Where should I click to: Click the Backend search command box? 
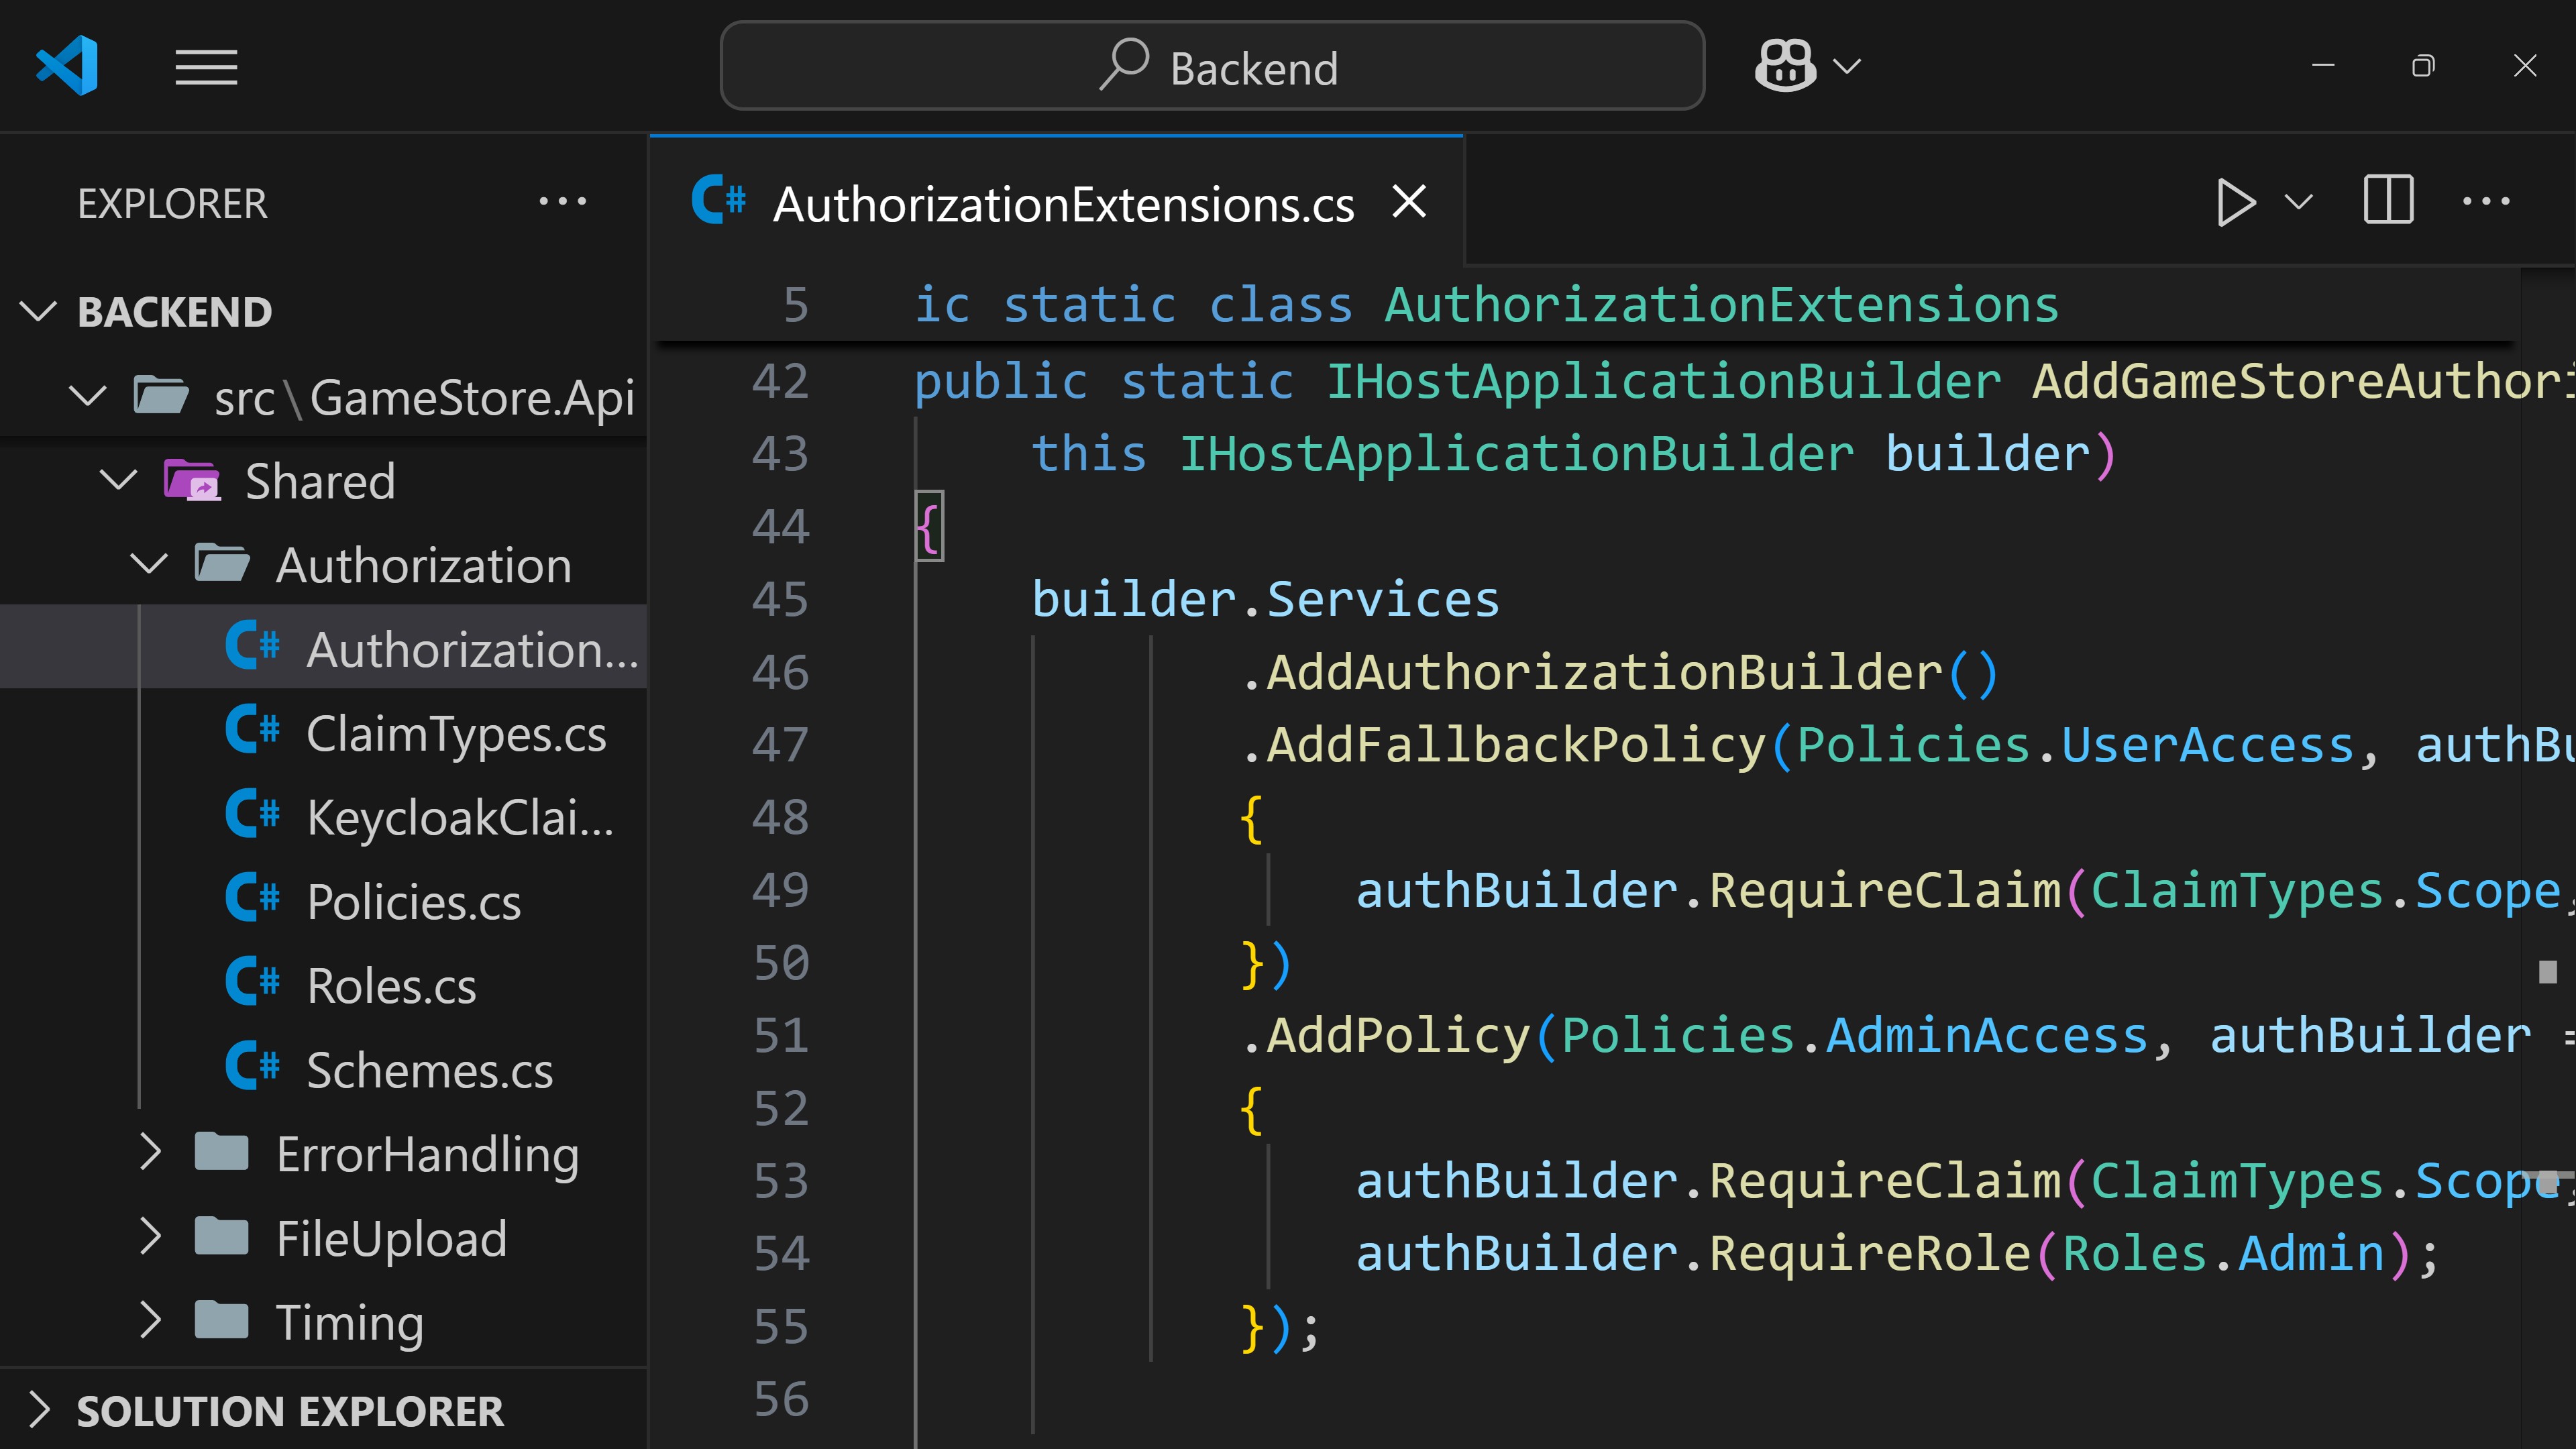point(1212,66)
